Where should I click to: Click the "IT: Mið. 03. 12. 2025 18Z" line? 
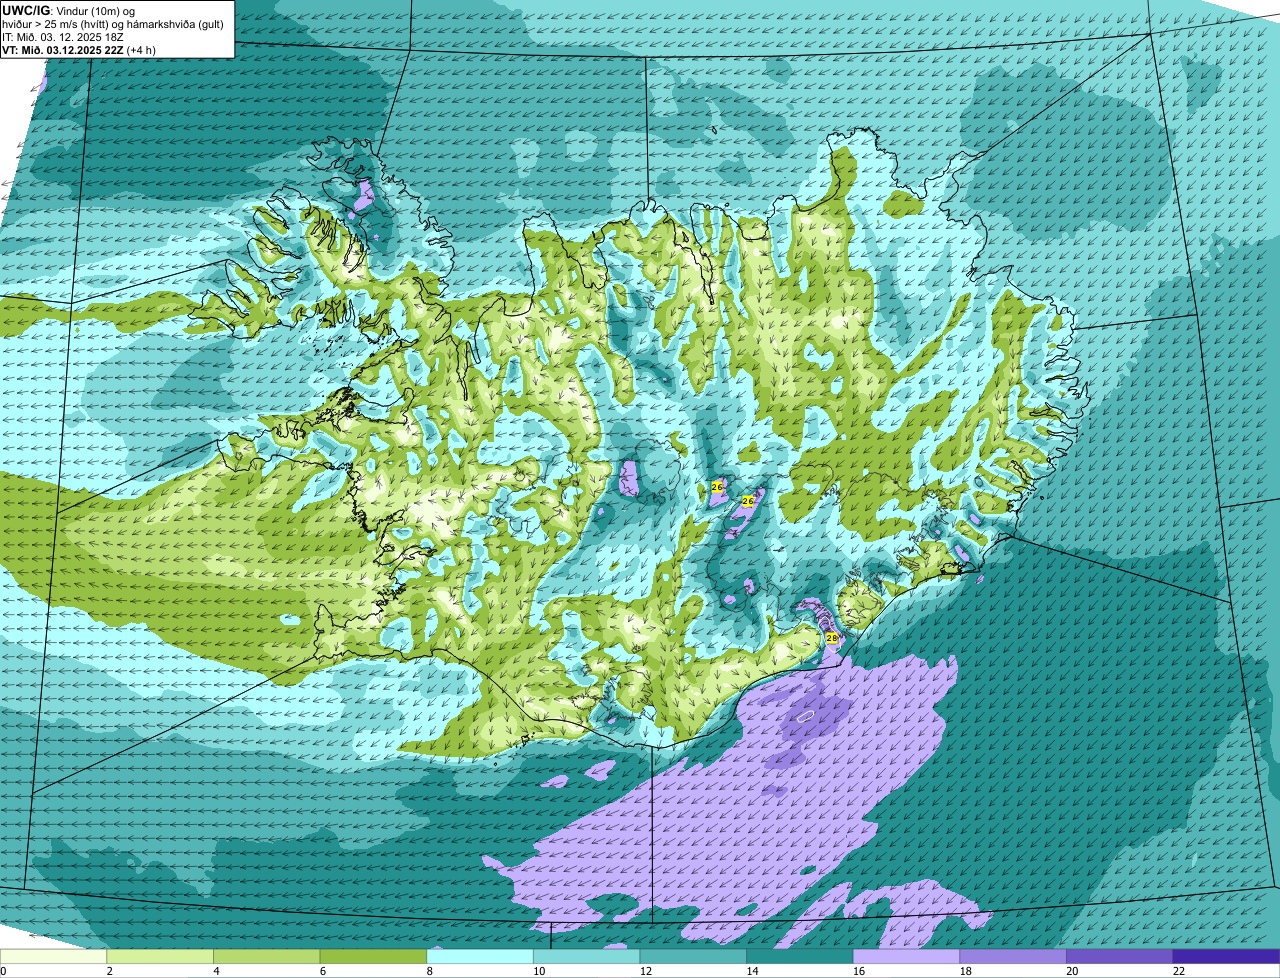(63, 37)
